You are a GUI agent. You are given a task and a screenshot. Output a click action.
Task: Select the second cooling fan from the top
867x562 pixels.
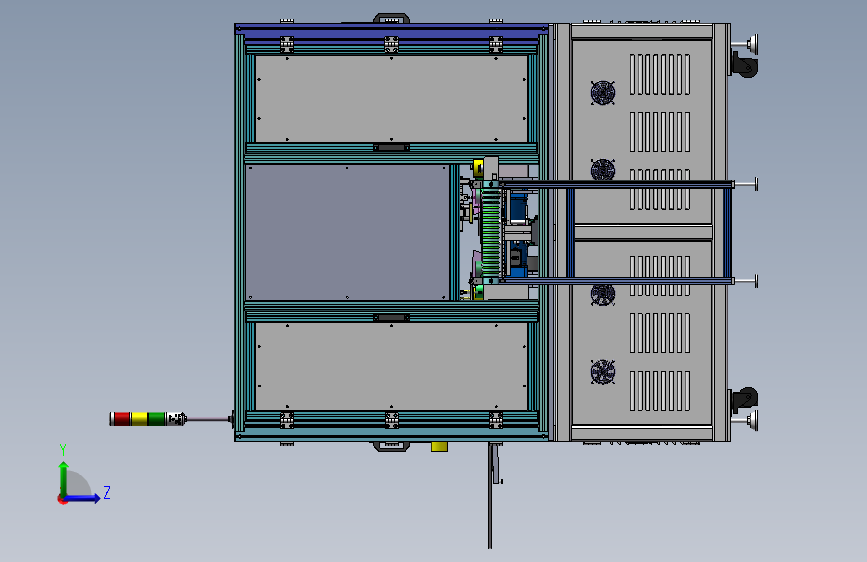pos(603,169)
